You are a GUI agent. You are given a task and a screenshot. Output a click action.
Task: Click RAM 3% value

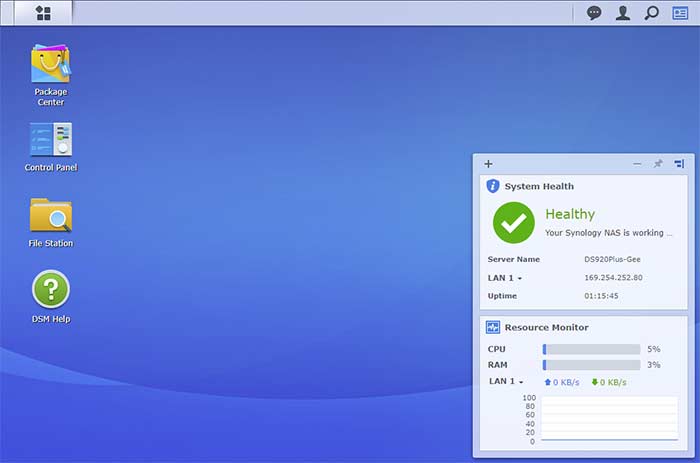[654, 365]
